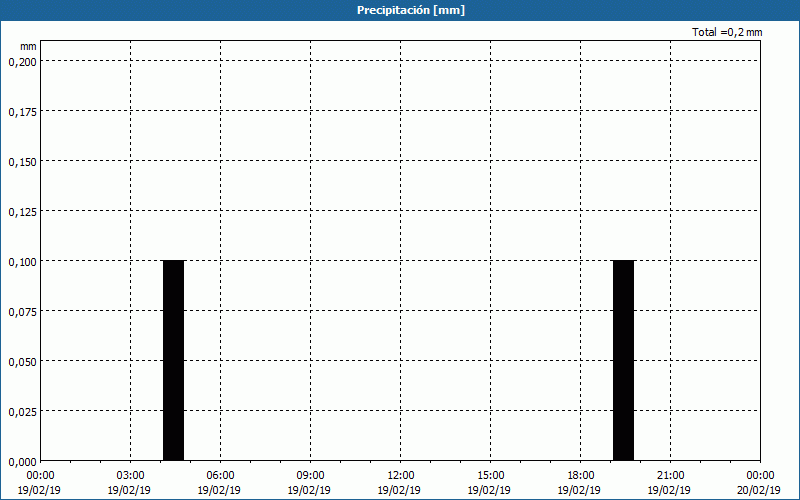
Task: Click the 03:00 time axis label
Action: [x=130, y=476]
